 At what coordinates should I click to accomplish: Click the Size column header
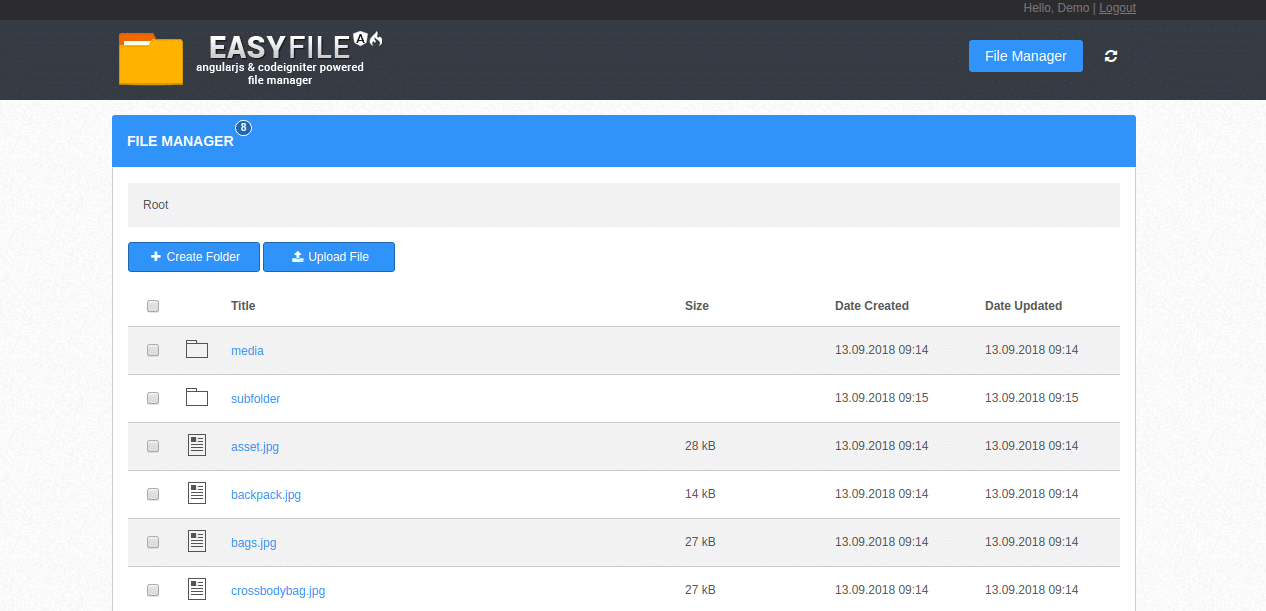click(697, 306)
